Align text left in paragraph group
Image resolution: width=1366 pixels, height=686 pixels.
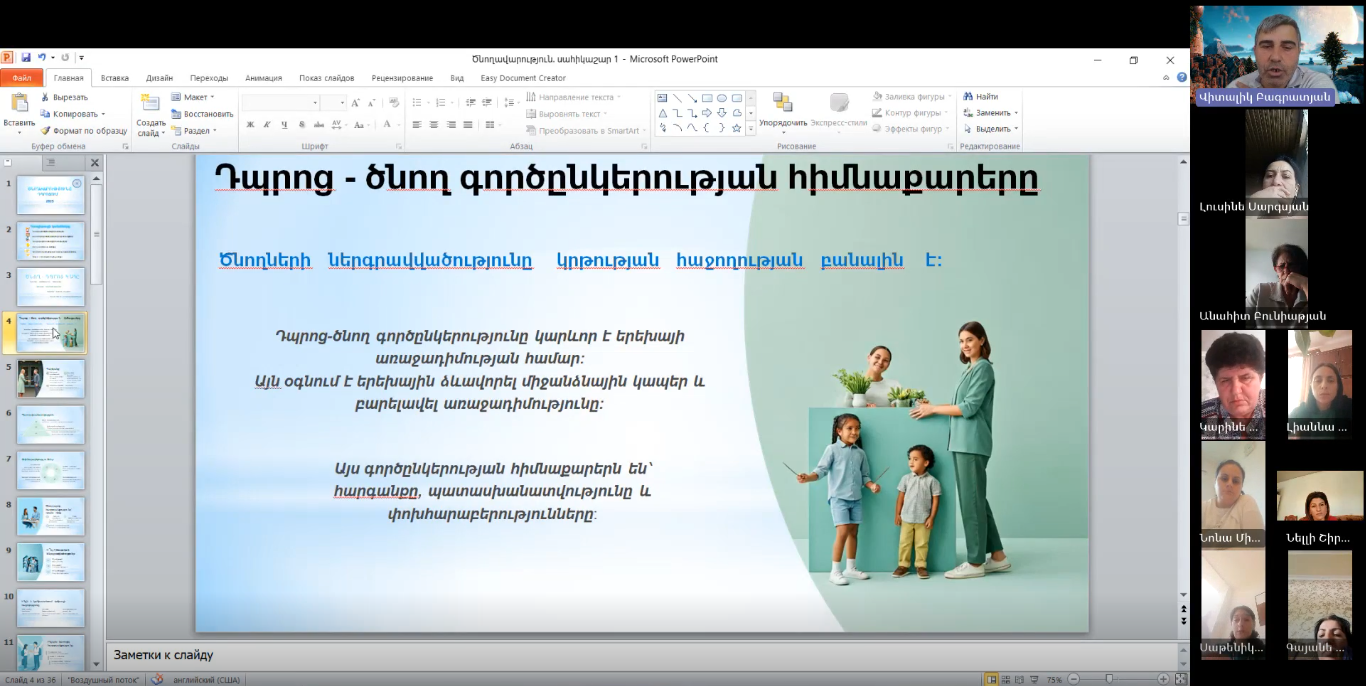[x=417, y=125]
